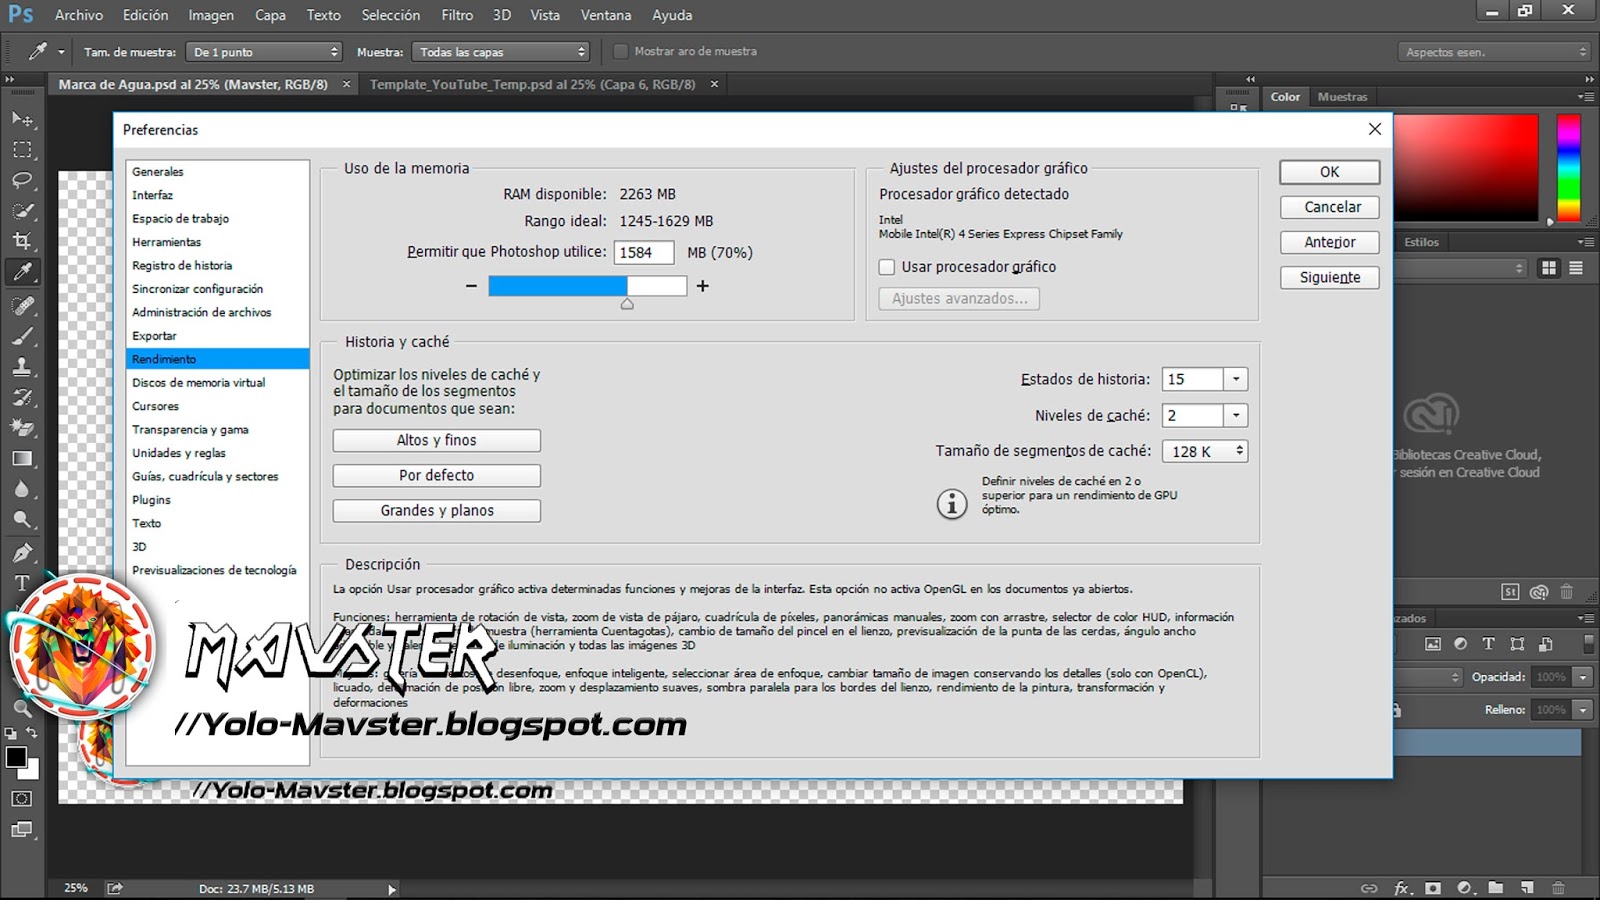Open the 'Muestra' Todas las capas dropdown
Viewport: 1600px width, 900px height.
tap(502, 52)
